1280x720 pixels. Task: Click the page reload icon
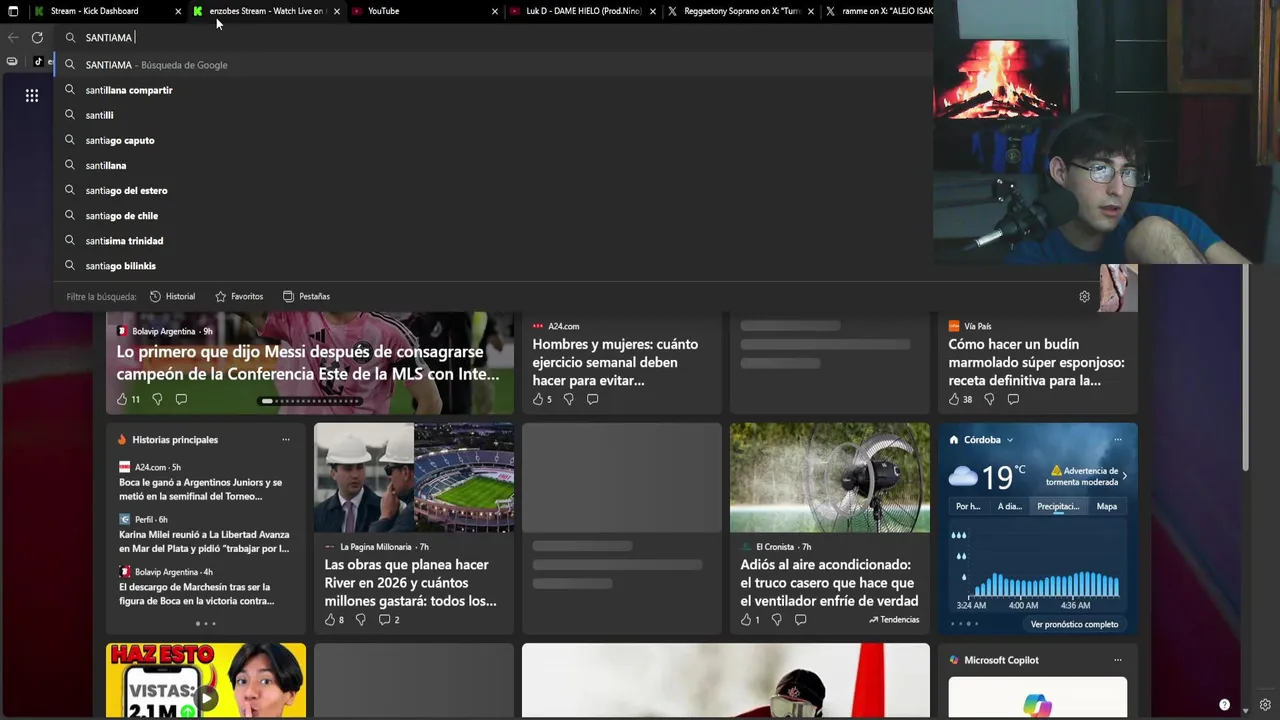pyautogui.click(x=37, y=37)
